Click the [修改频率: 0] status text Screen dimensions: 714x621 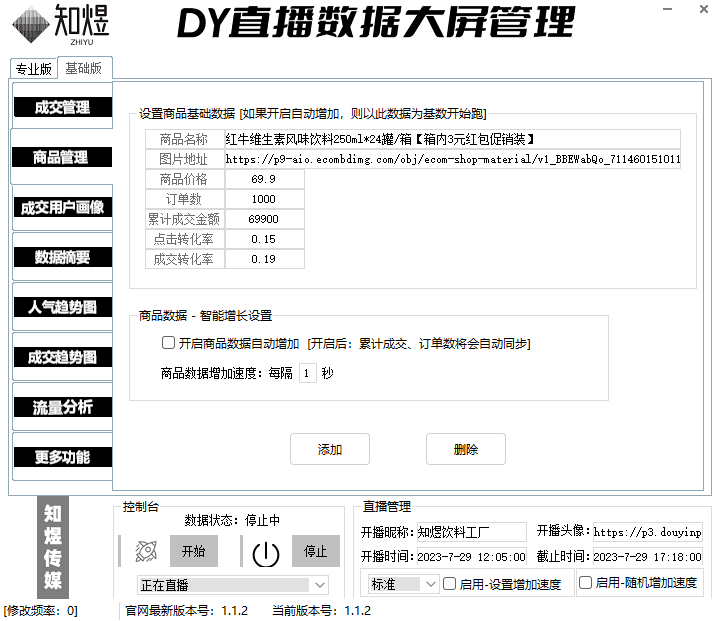click(41, 611)
